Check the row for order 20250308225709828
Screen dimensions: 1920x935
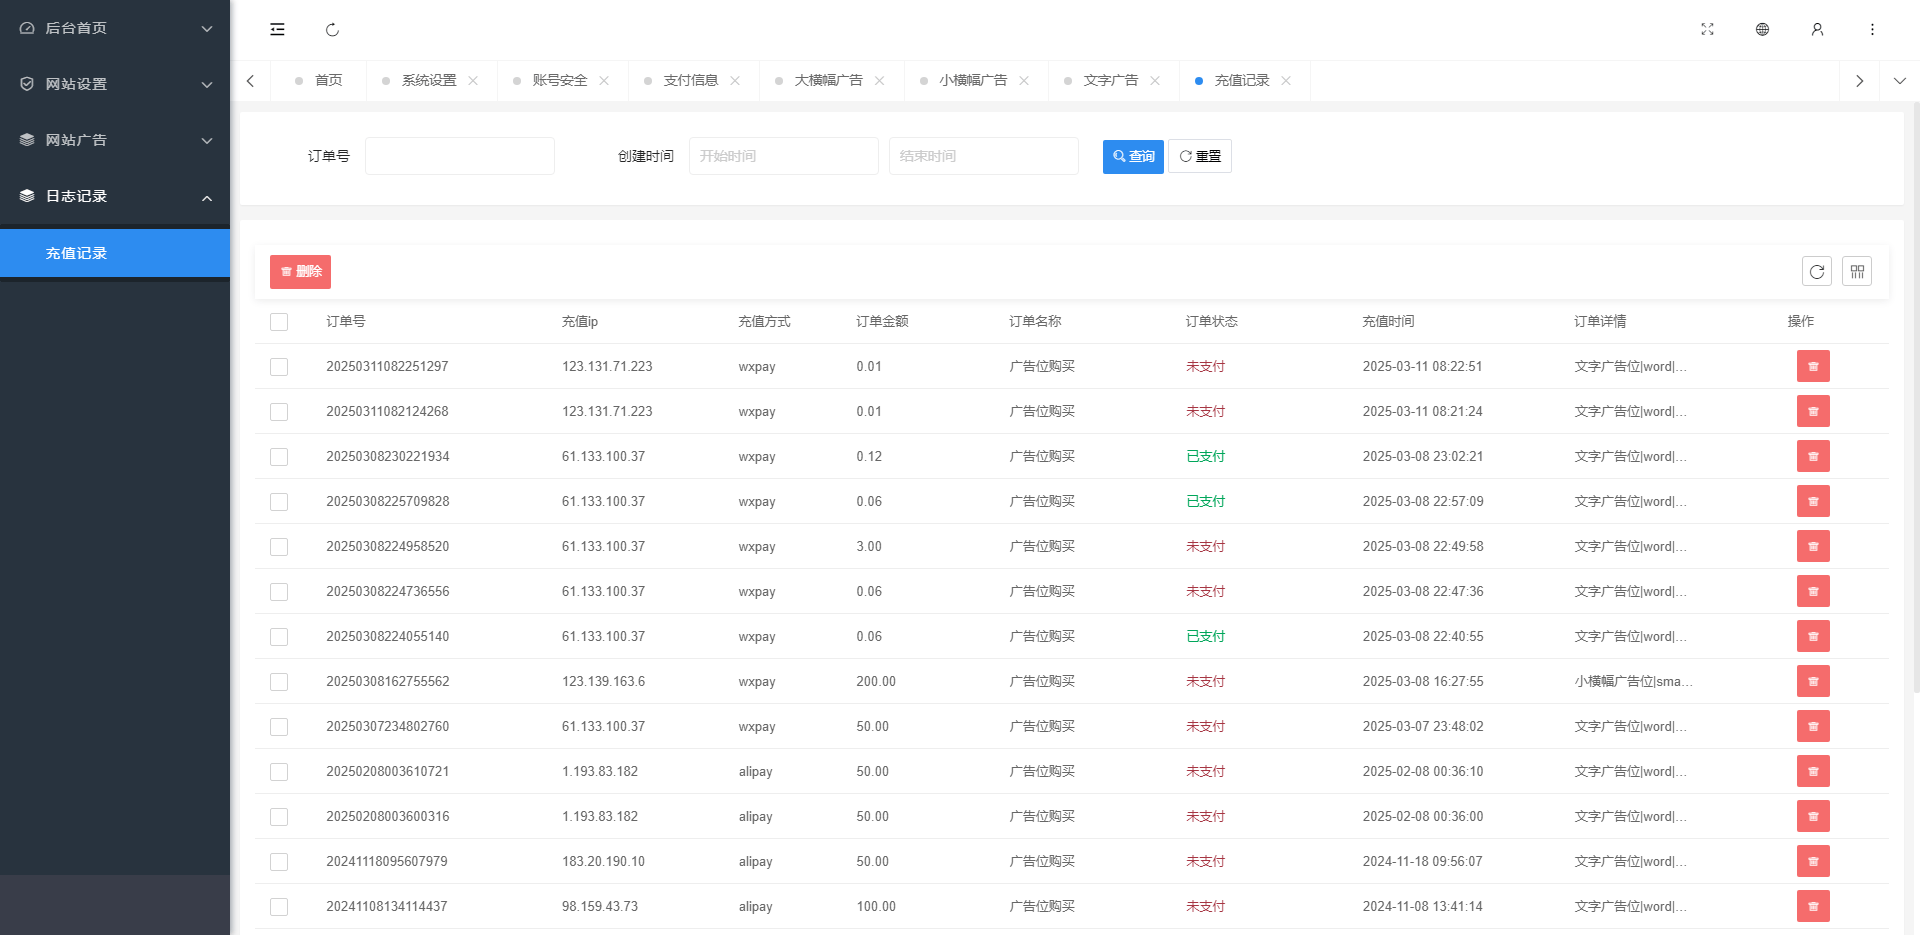pos(279,502)
